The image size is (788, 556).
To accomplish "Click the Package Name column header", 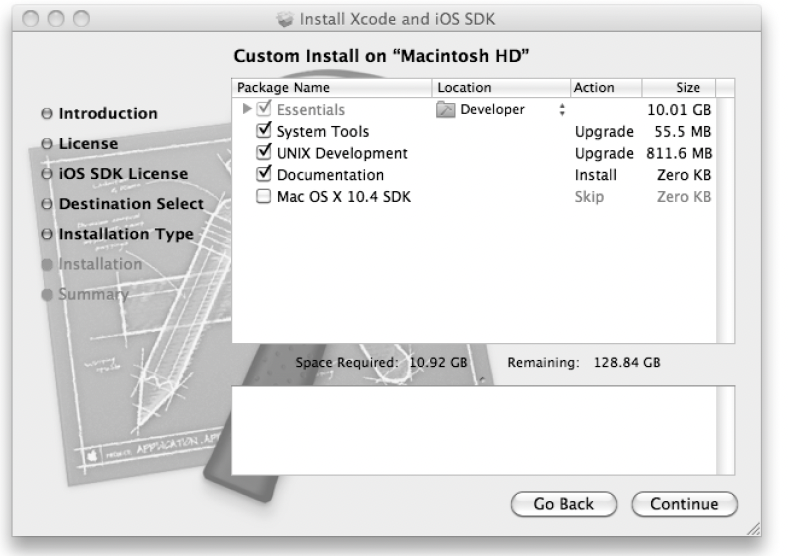I will [332, 87].
